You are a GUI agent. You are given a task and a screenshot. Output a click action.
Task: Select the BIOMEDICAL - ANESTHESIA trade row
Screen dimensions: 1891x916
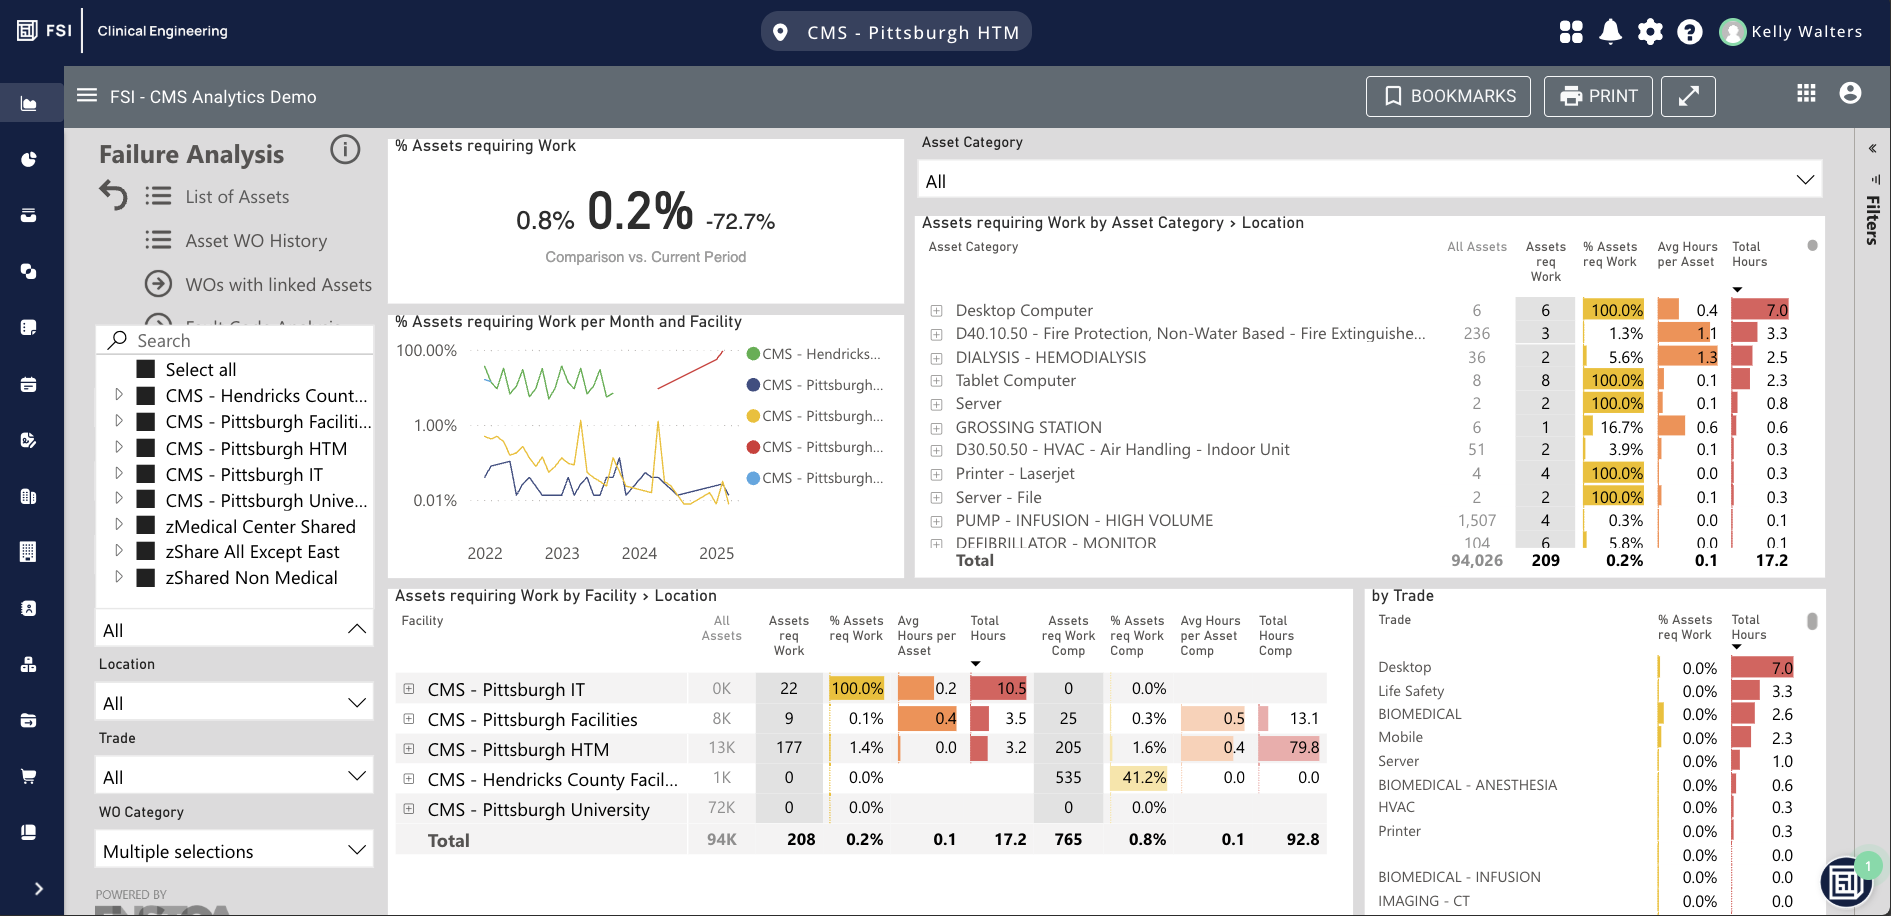(1467, 785)
